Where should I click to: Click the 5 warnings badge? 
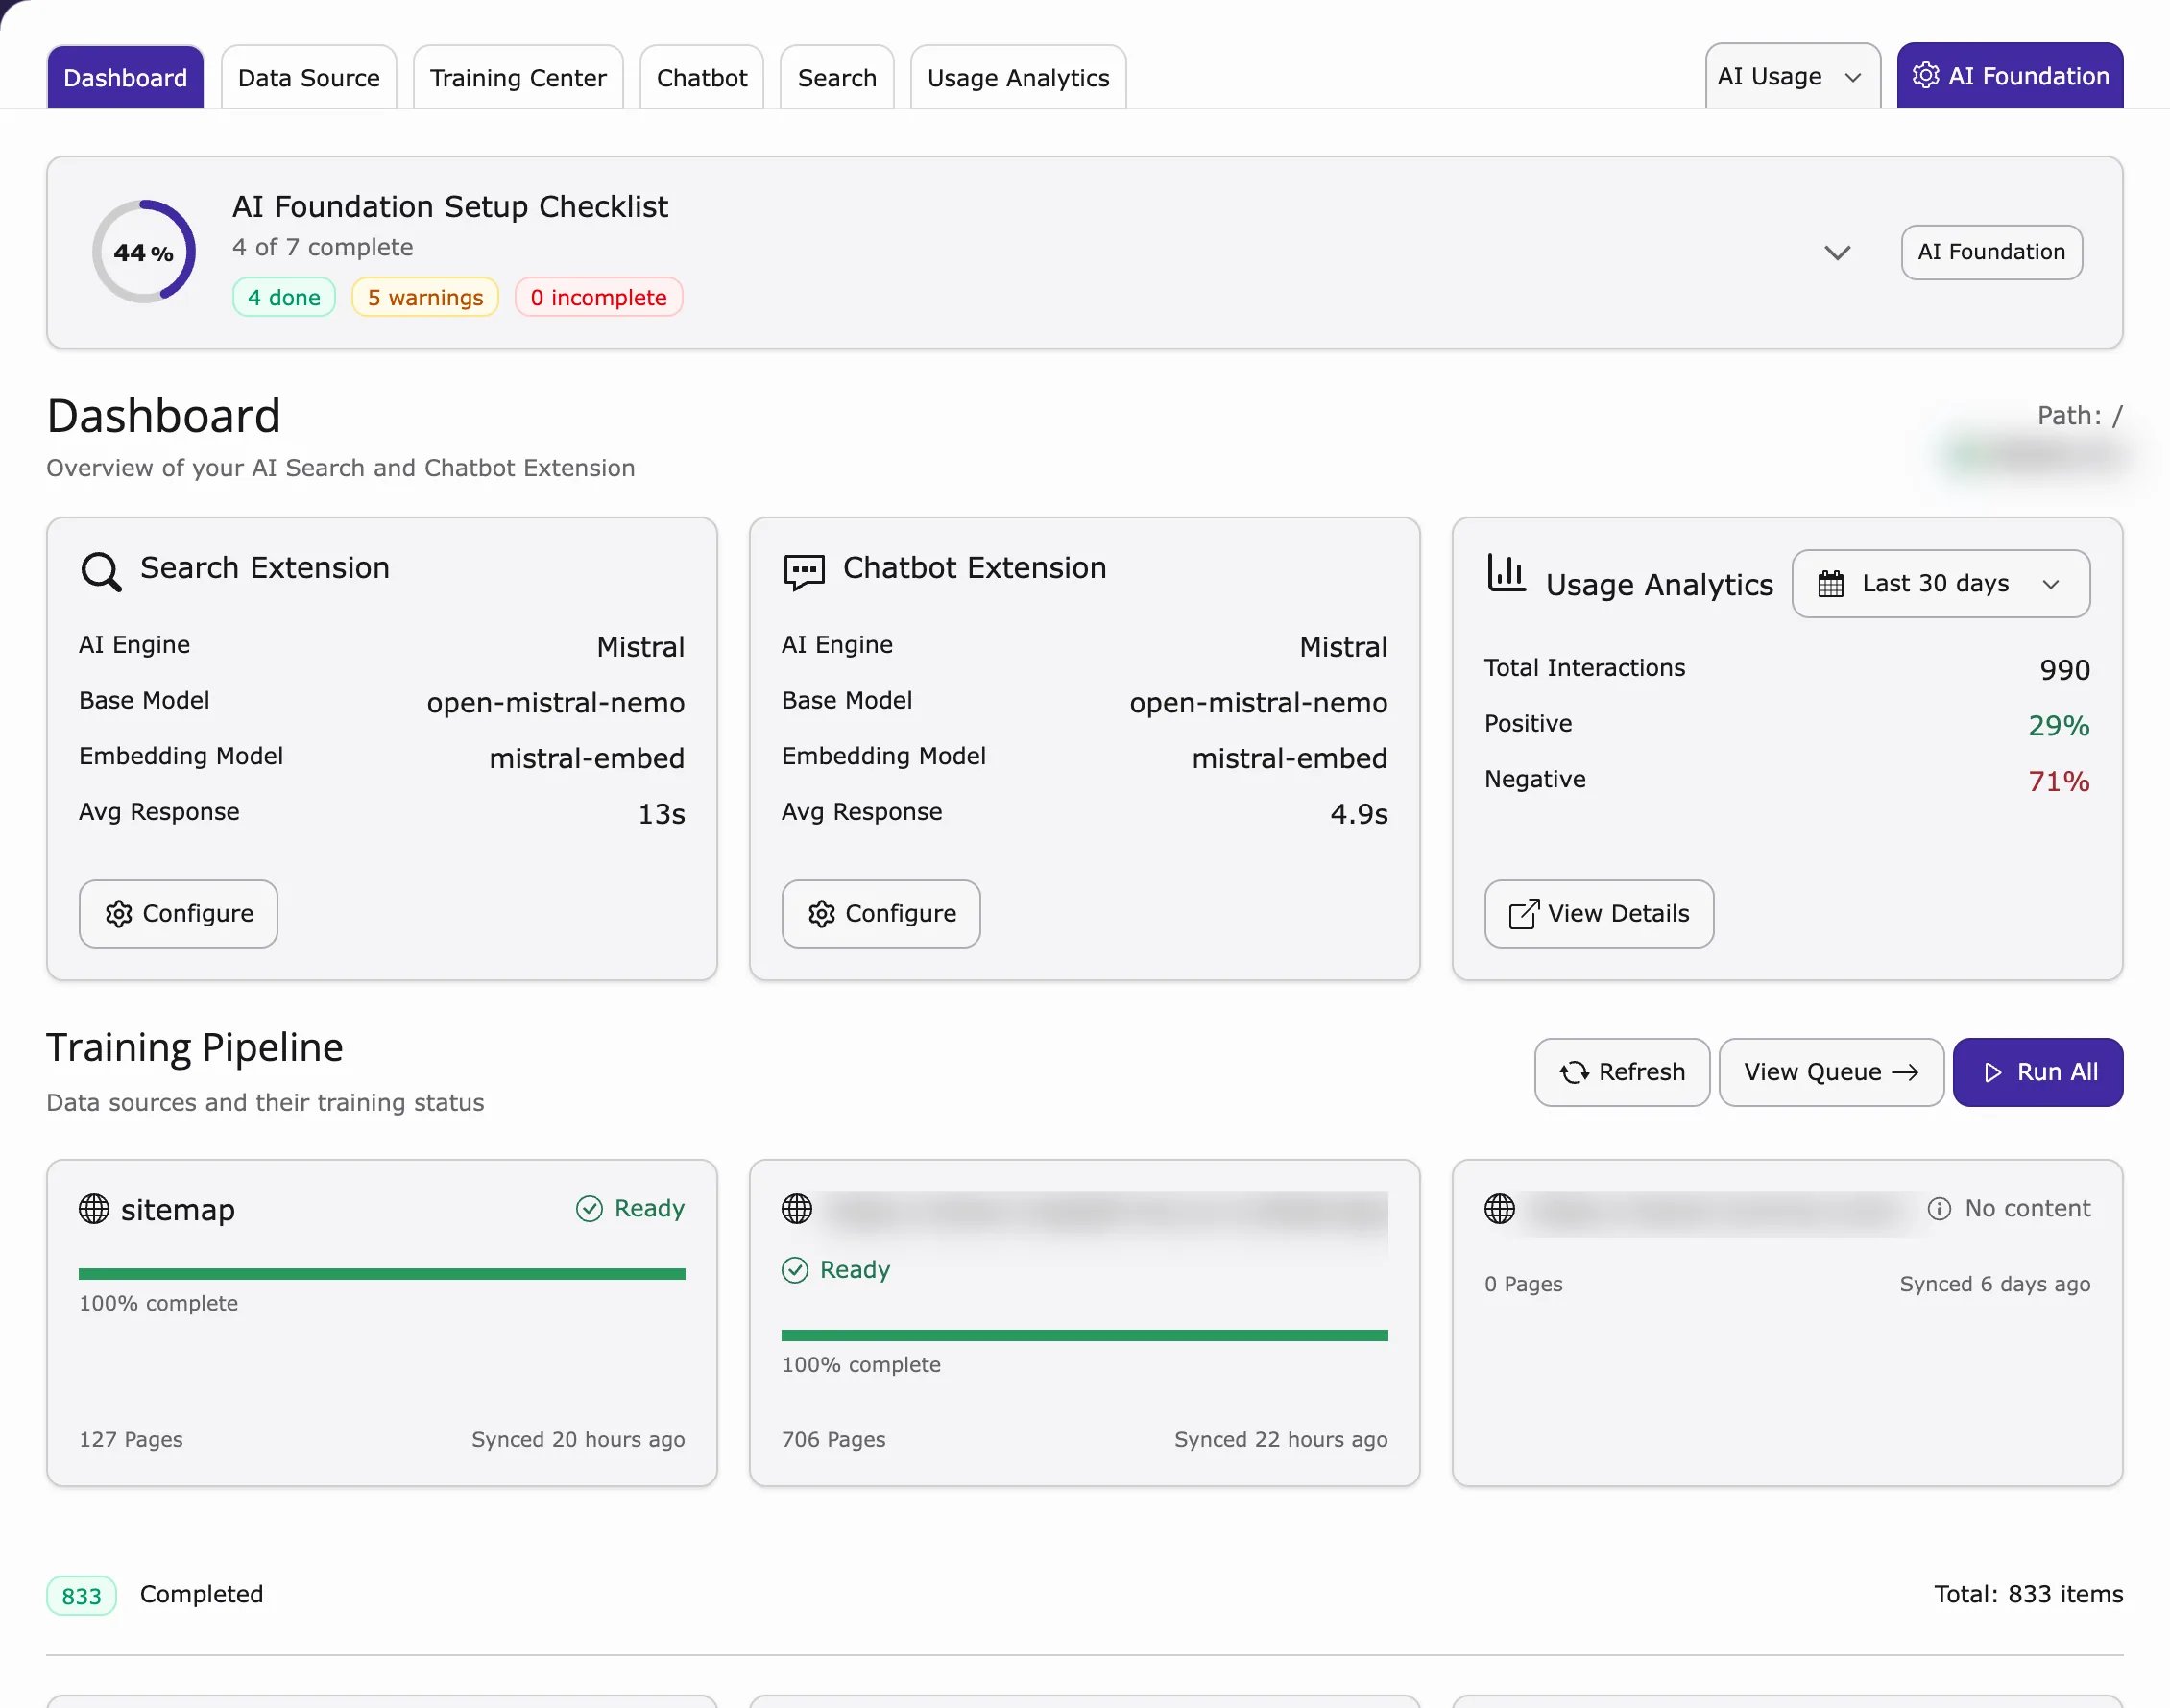(425, 297)
